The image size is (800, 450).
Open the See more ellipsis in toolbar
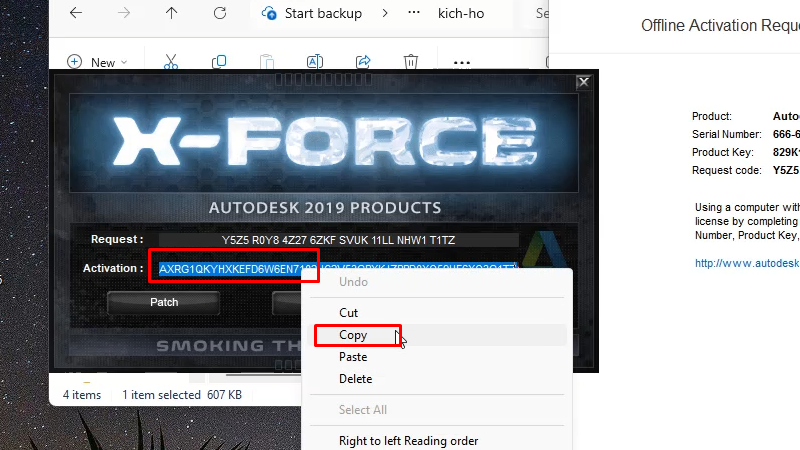[x=461, y=62]
